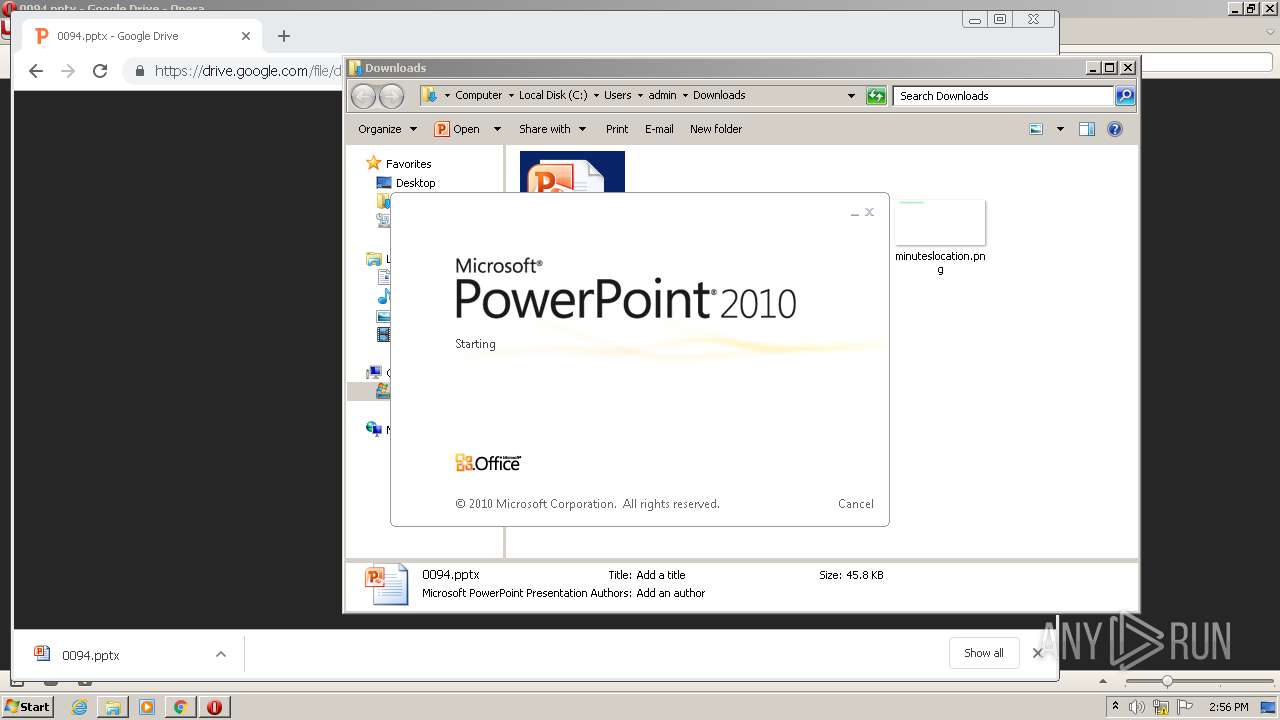Open file with the PowerPoint Open button
Screen dimensions: 1280x720
coord(458,129)
